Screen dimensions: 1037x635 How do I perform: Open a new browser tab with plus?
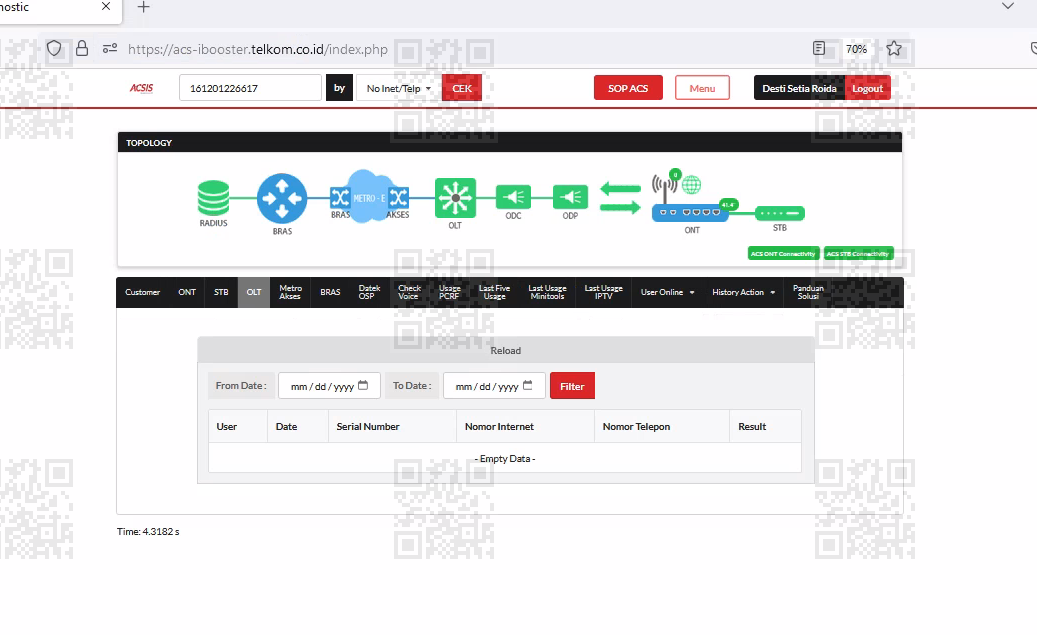point(144,7)
